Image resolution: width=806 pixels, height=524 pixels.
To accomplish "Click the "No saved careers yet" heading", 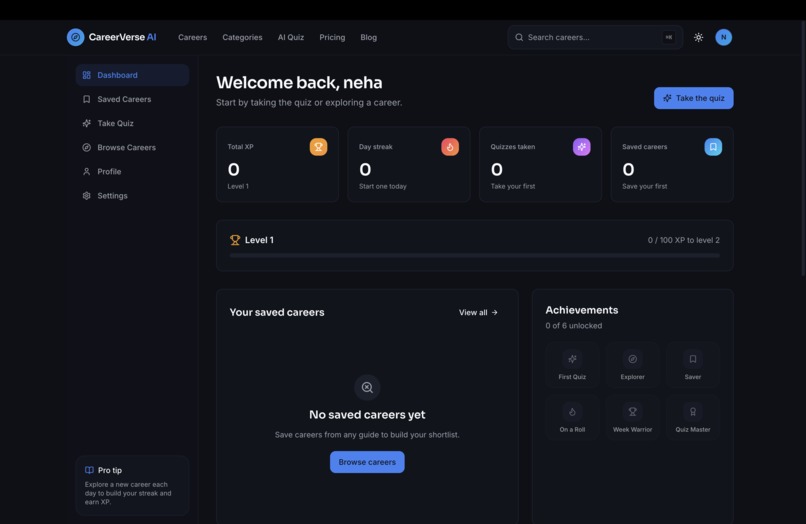I will coord(367,414).
